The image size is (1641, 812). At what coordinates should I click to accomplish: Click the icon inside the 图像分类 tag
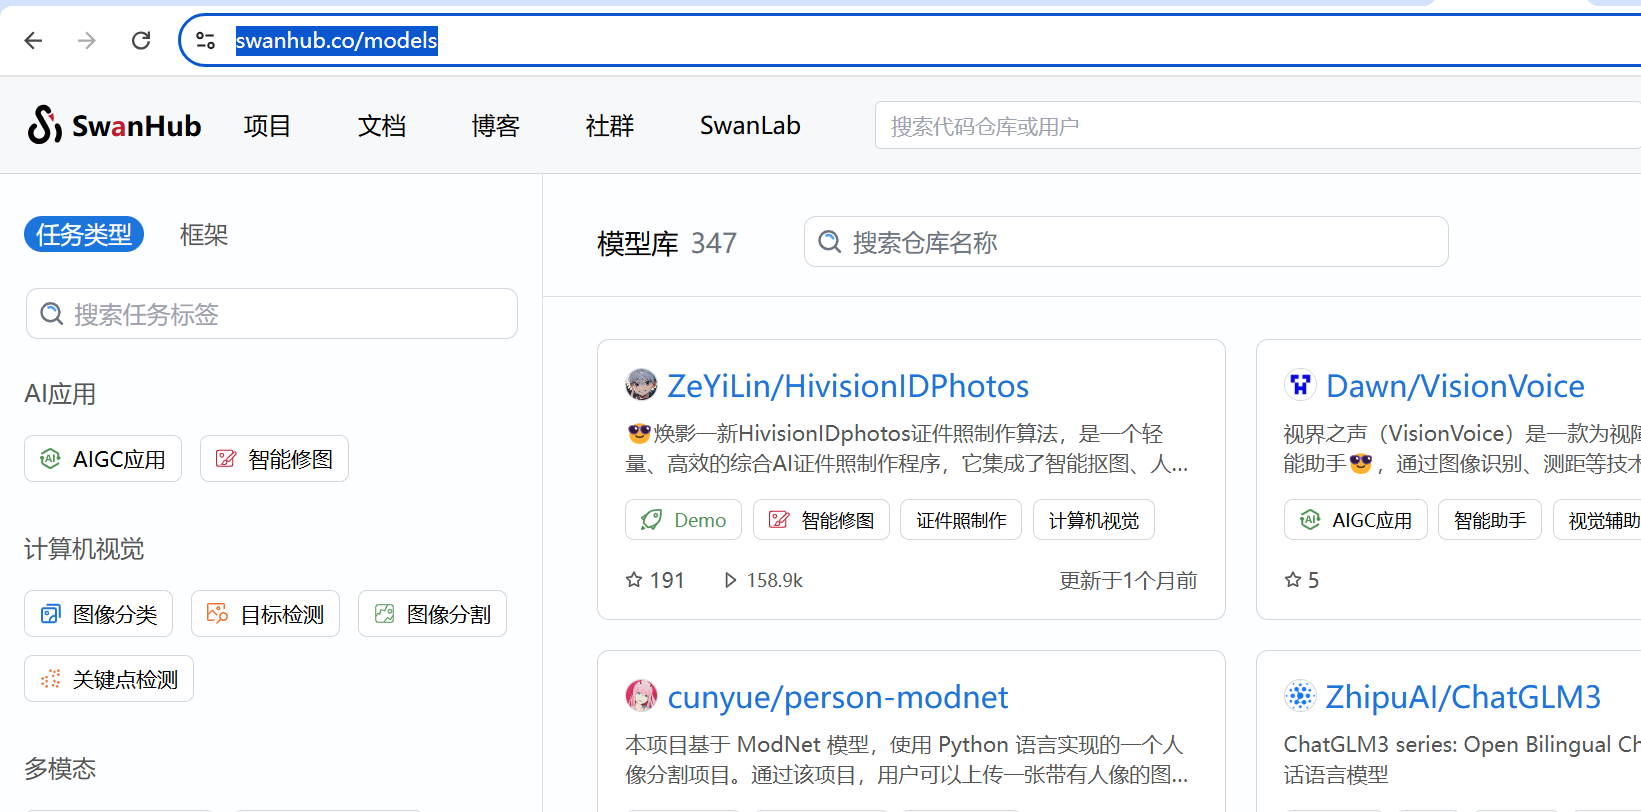(50, 614)
